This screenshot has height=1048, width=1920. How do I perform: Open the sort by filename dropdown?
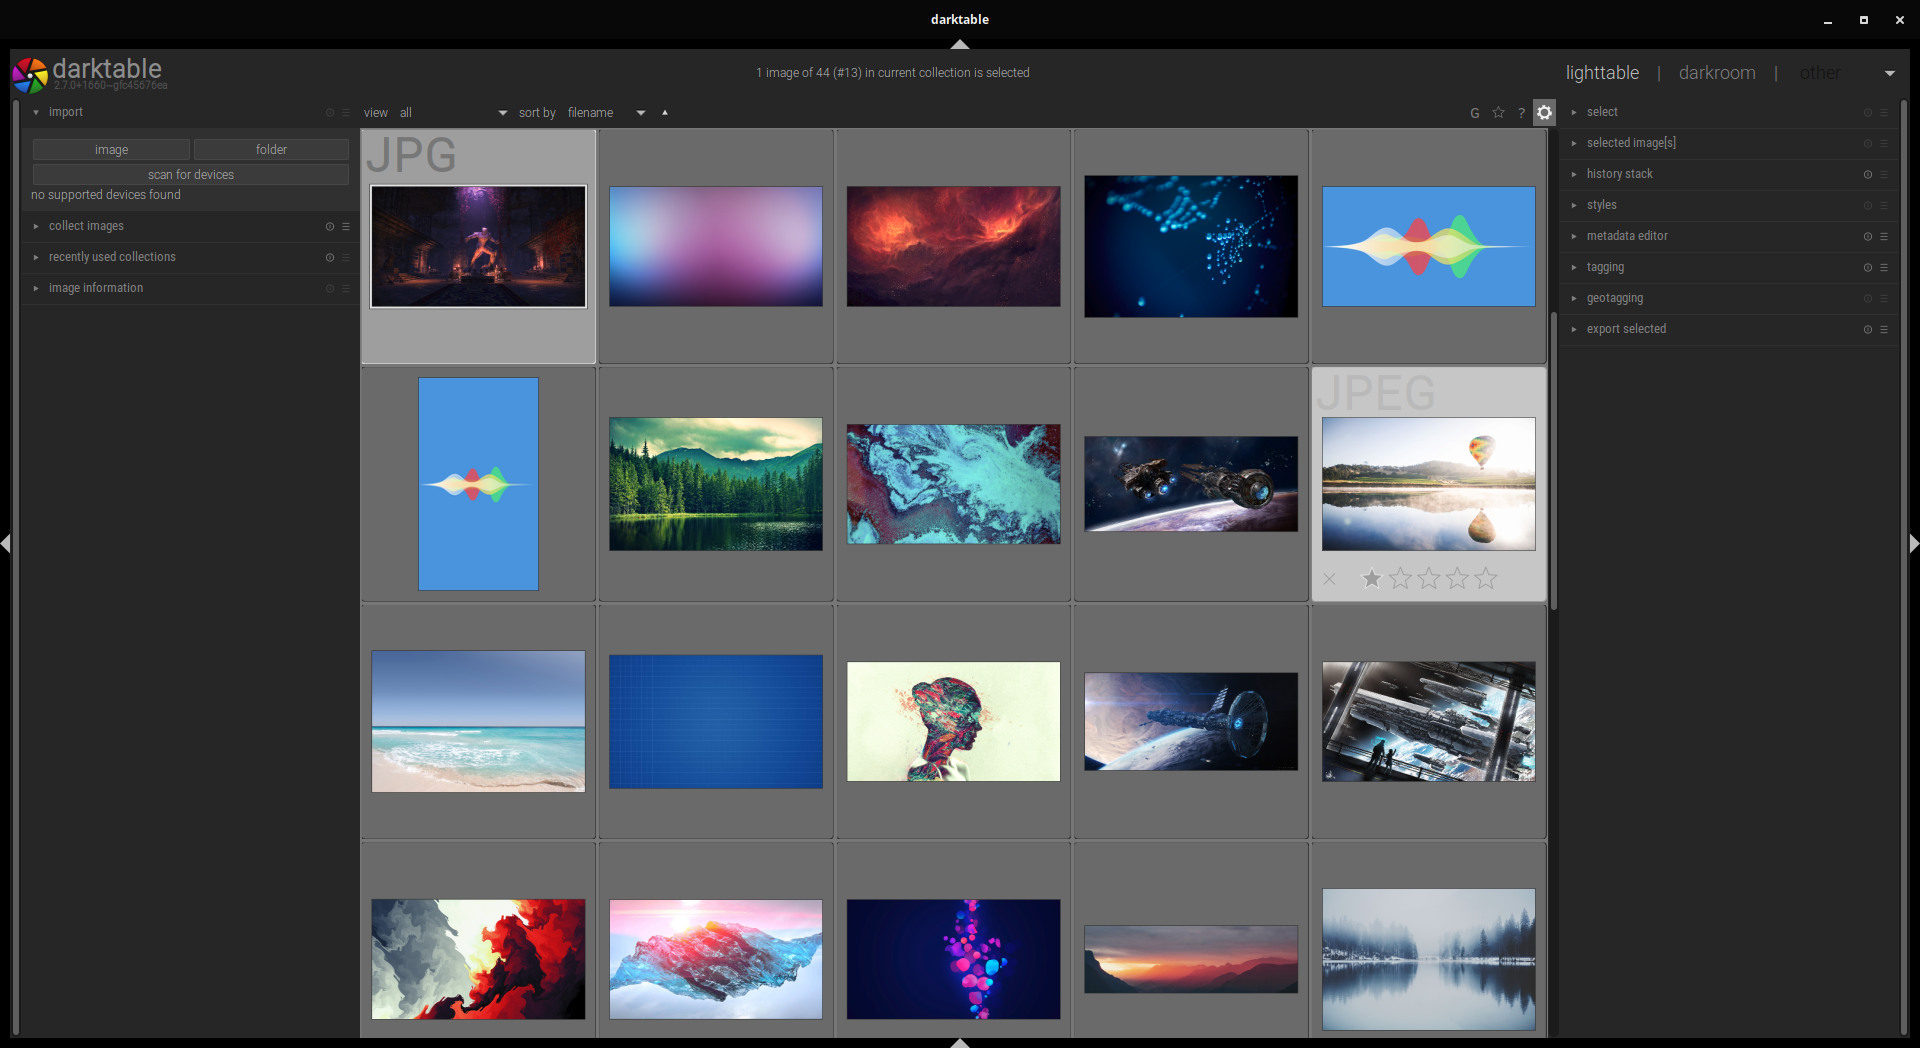606,113
